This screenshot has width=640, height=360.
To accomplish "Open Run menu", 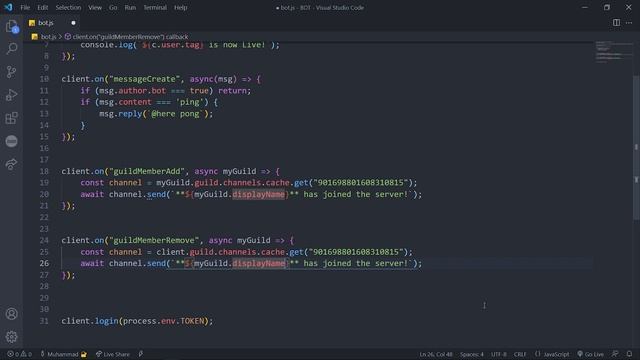I will (130, 7).
